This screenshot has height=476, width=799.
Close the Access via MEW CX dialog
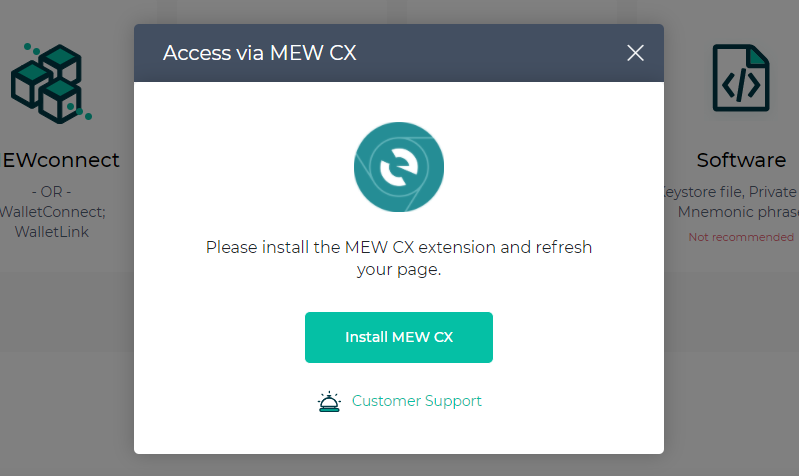[x=635, y=53]
